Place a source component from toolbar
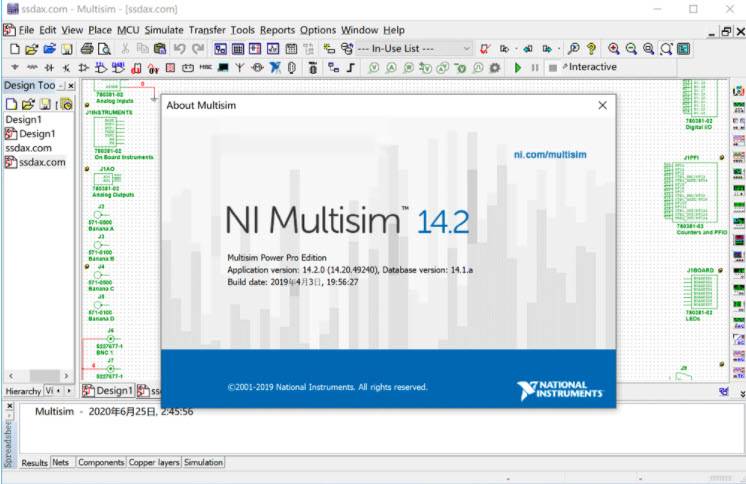This screenshot has width=746, height=484. pos(15,68)
